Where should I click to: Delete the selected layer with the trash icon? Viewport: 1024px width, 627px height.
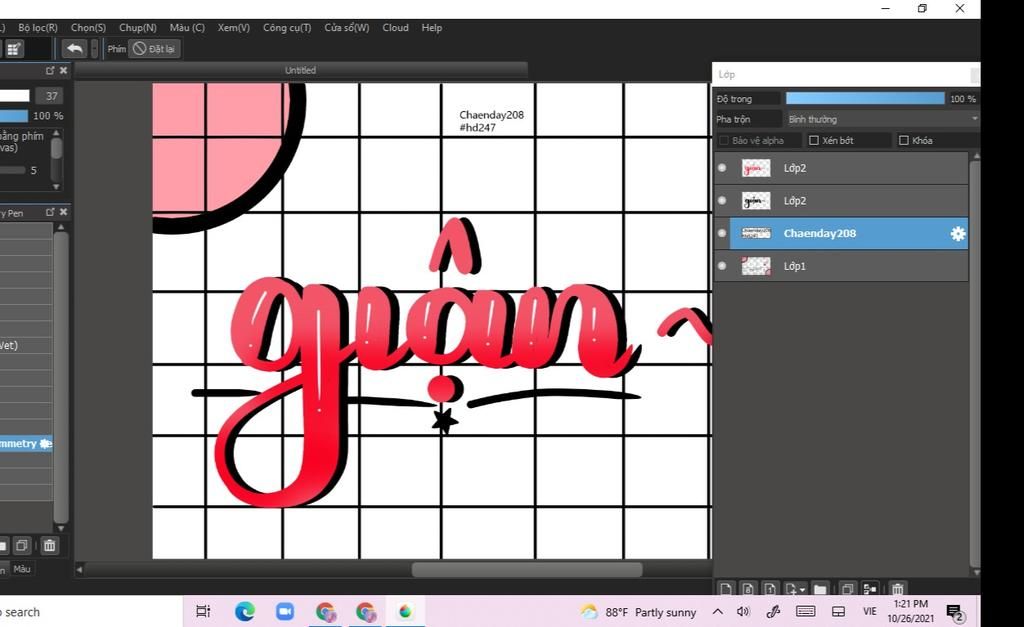click(898, 588)
